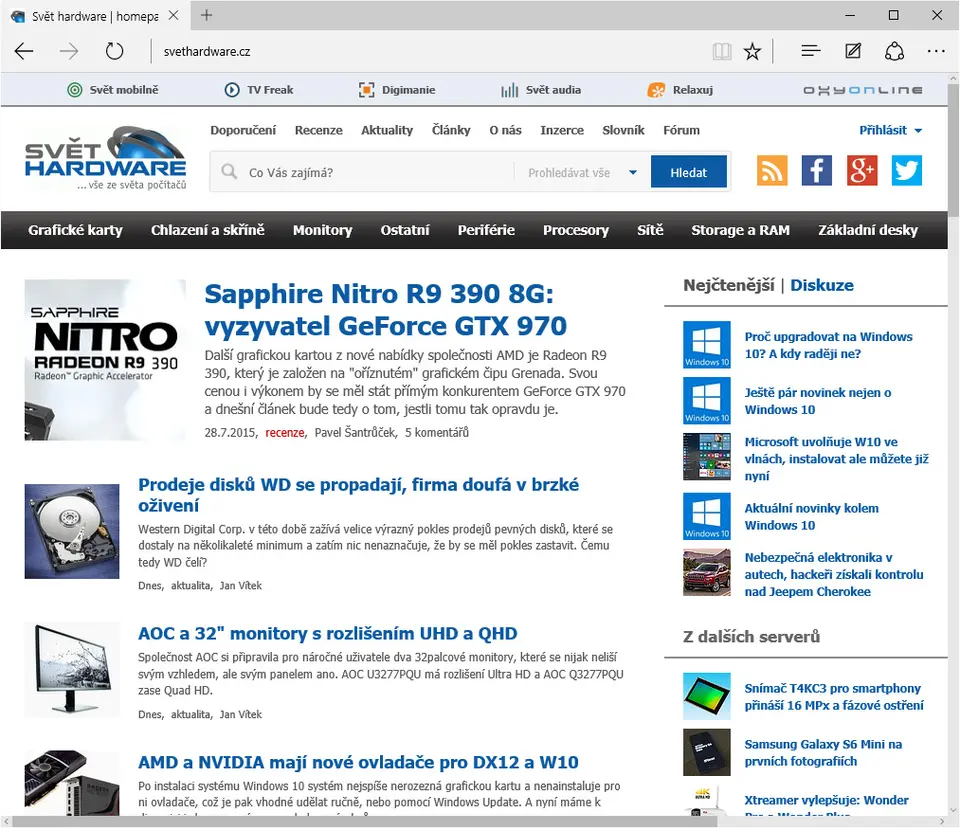Open Edge reading view icon
This screenshot has width=960, height=828.
722,51
